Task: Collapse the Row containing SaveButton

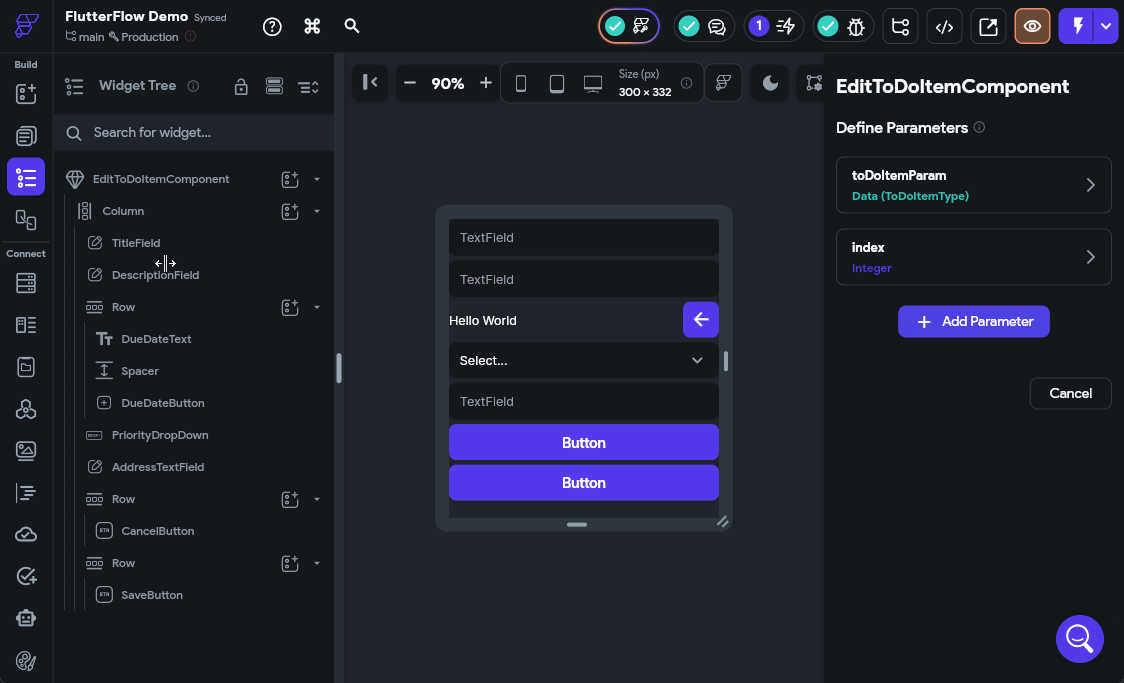Action: coord(317,563)
